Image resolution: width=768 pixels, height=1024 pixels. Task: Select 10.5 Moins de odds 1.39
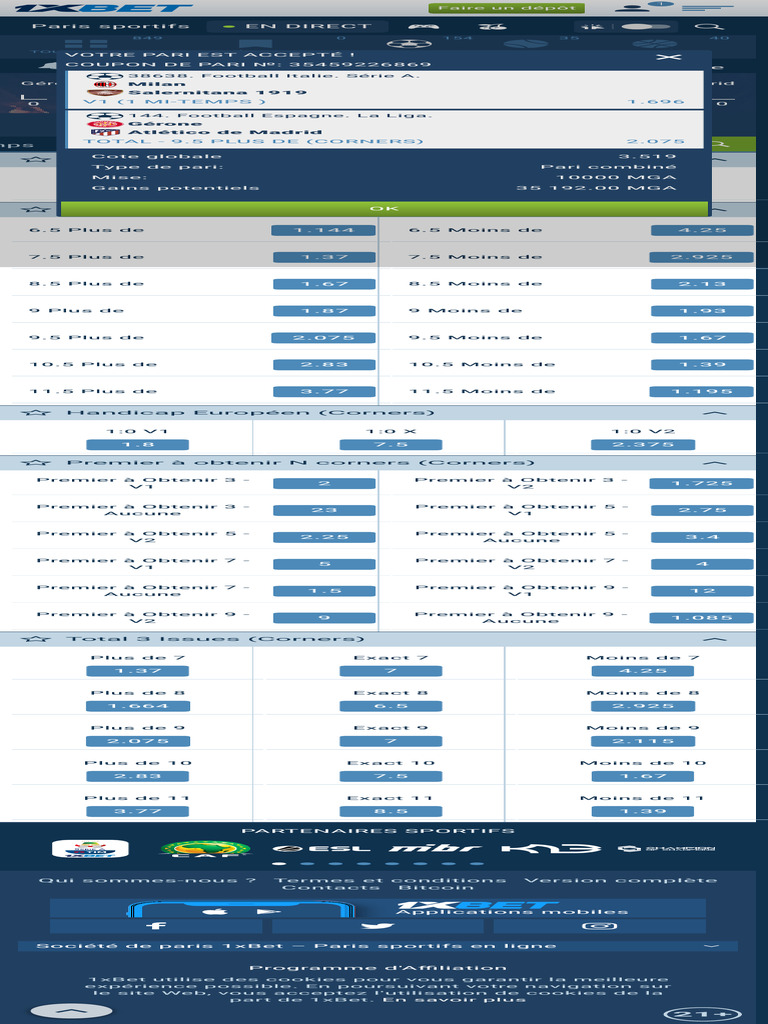pos(702,364)
